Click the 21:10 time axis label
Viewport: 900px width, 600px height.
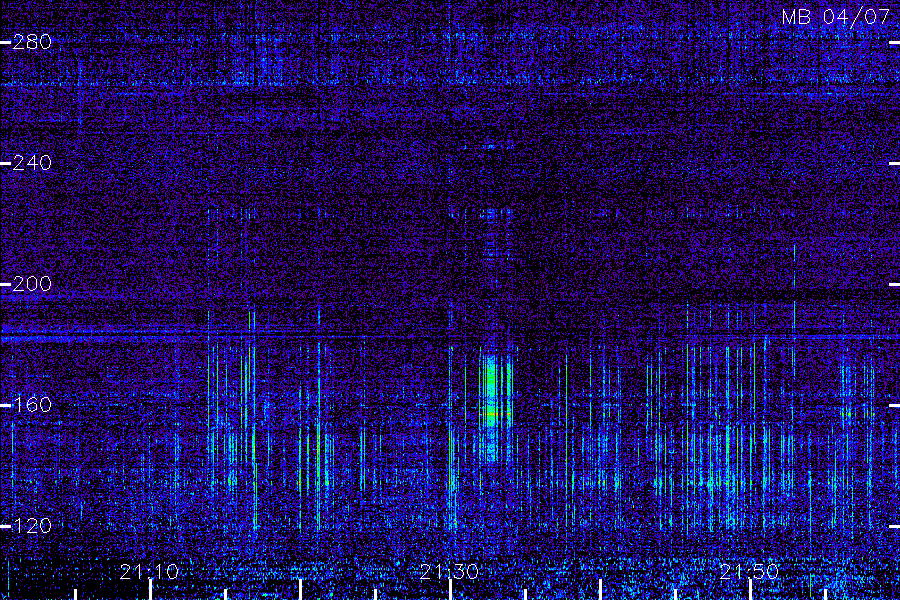(149, 572)
